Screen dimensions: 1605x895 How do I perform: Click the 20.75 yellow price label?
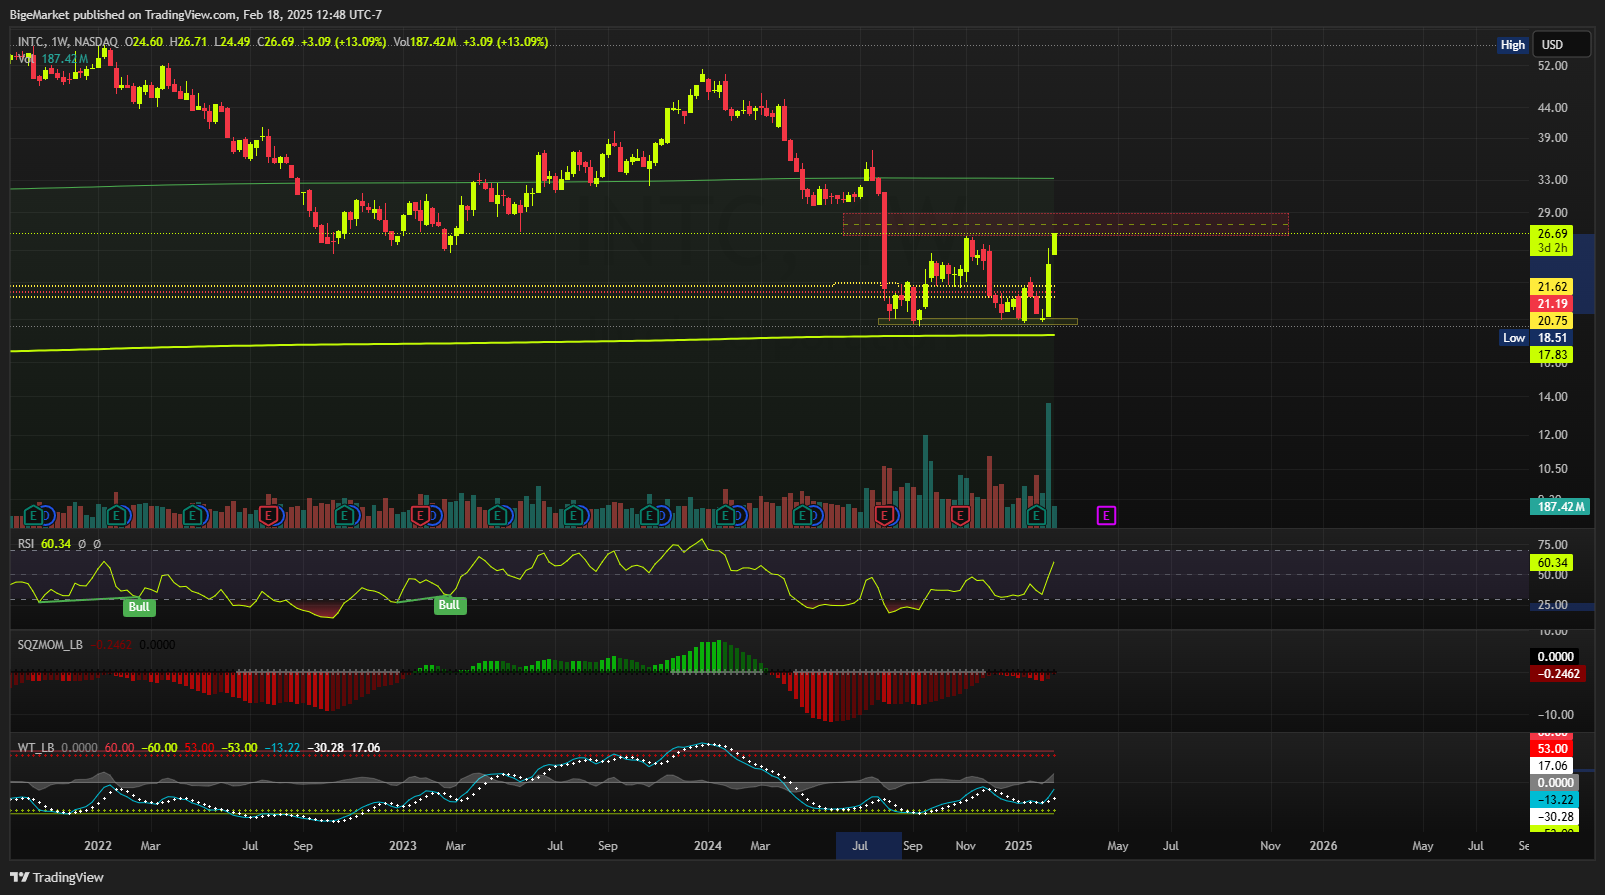click(x=1552, y=321)
